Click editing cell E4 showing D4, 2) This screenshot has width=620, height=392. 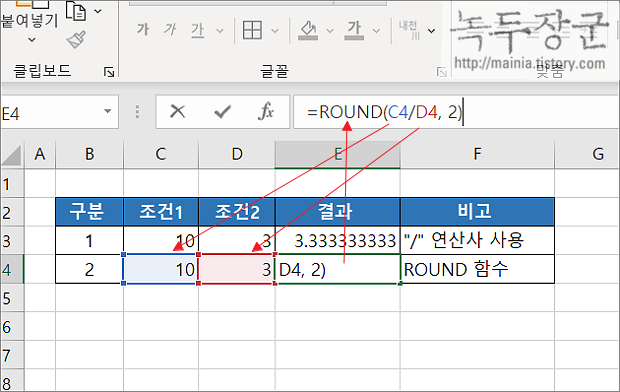click(x=338, y=269)
